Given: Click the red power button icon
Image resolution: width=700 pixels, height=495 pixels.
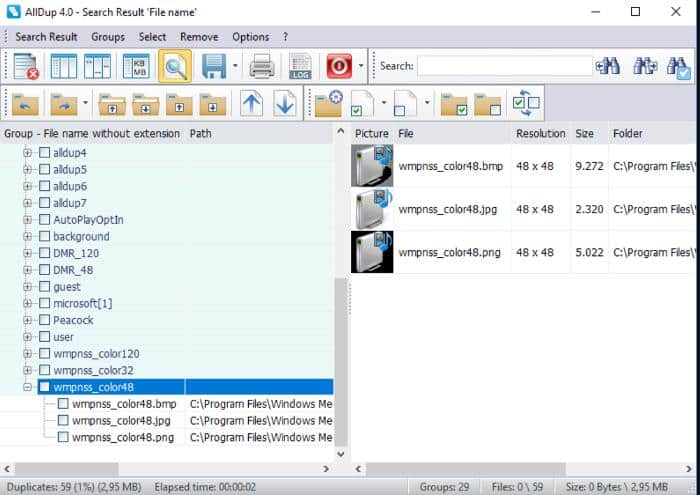Looking at the screenshot, I should 338,67.
